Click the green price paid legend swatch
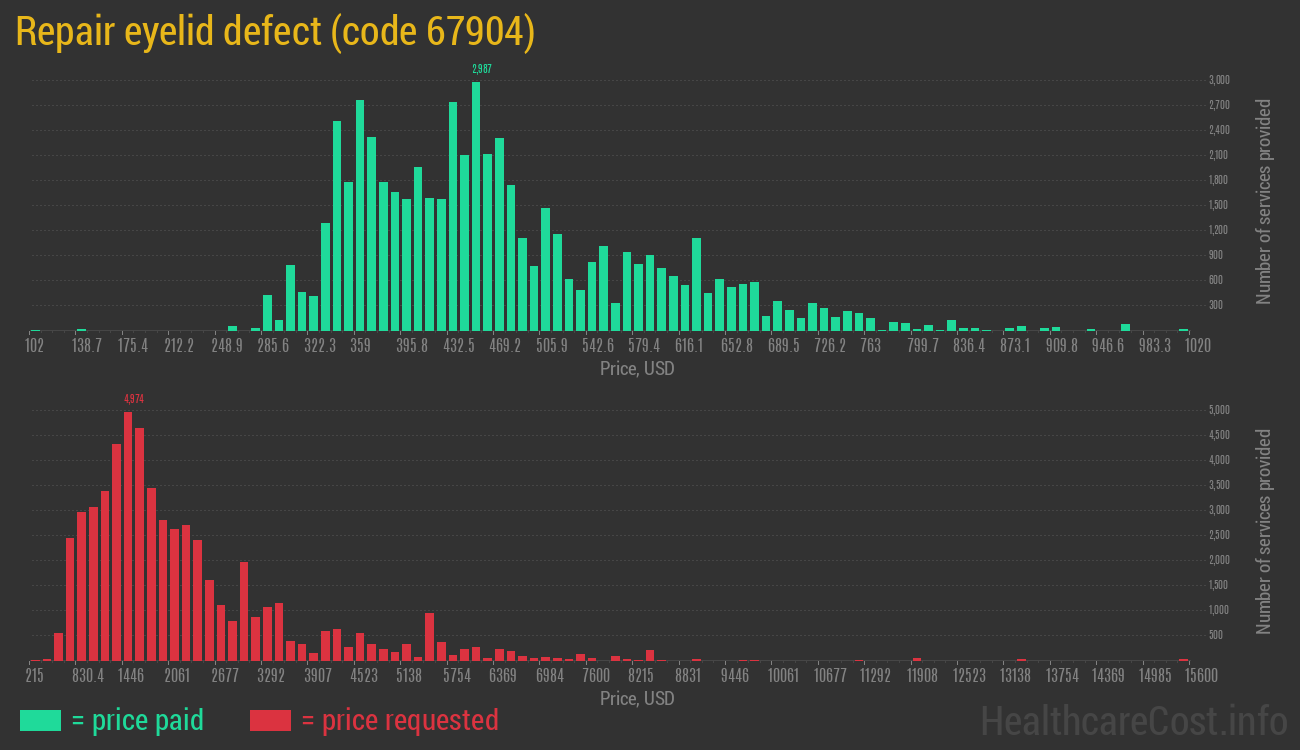Screen dimensions: 1300x750 point(40,720)
